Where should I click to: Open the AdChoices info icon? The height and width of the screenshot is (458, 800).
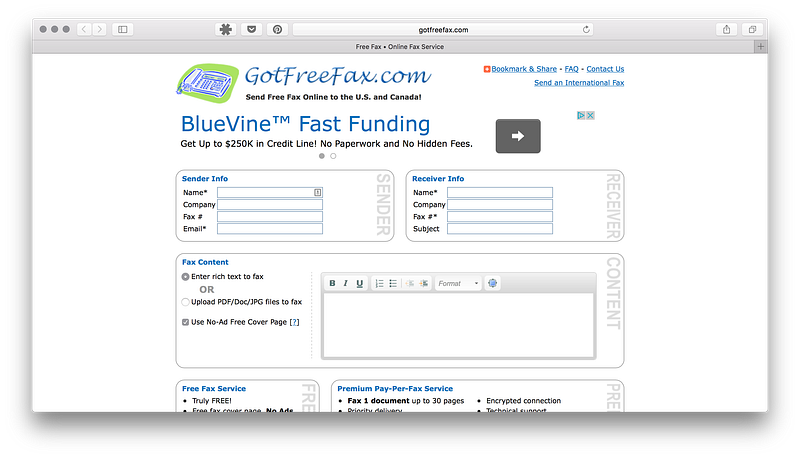coord(581,115)
